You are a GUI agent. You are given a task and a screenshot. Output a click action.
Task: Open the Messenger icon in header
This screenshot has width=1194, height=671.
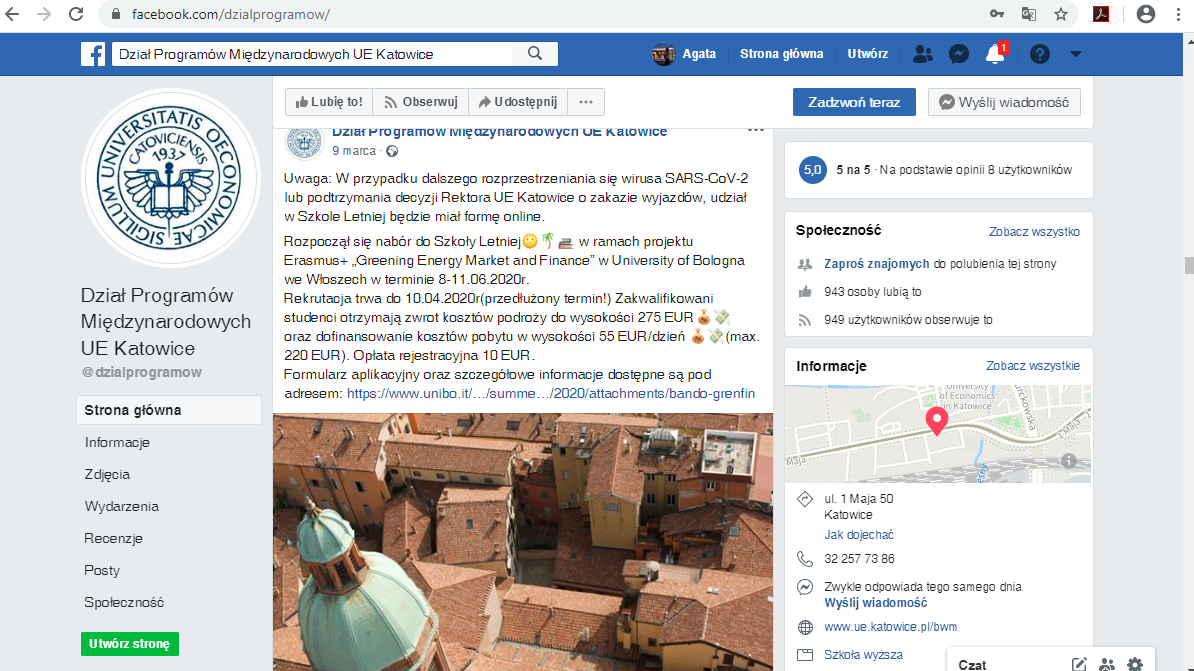(x=959, y=54)
